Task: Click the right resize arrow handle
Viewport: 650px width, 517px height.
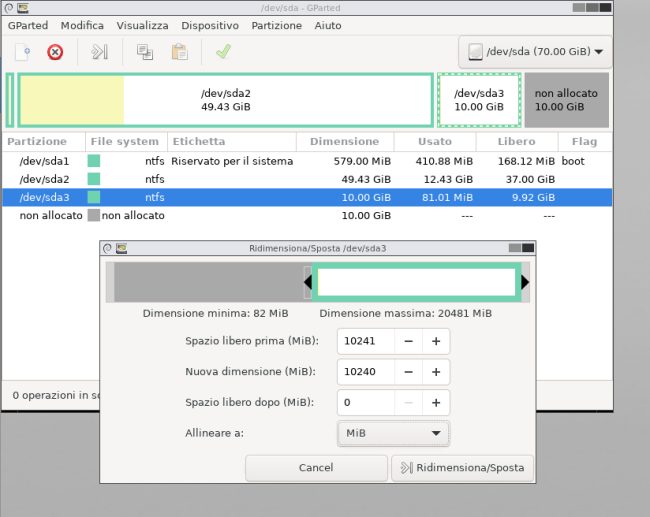Action: pyautogui.click(x=525, y=282)
